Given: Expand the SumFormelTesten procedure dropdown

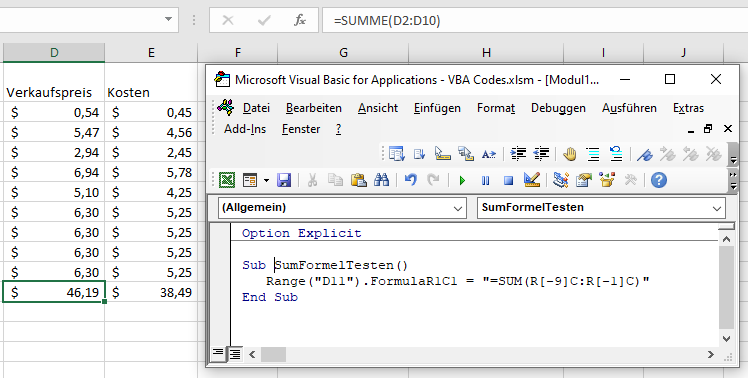Looking at the screenshot, I should tap(717, 209).
